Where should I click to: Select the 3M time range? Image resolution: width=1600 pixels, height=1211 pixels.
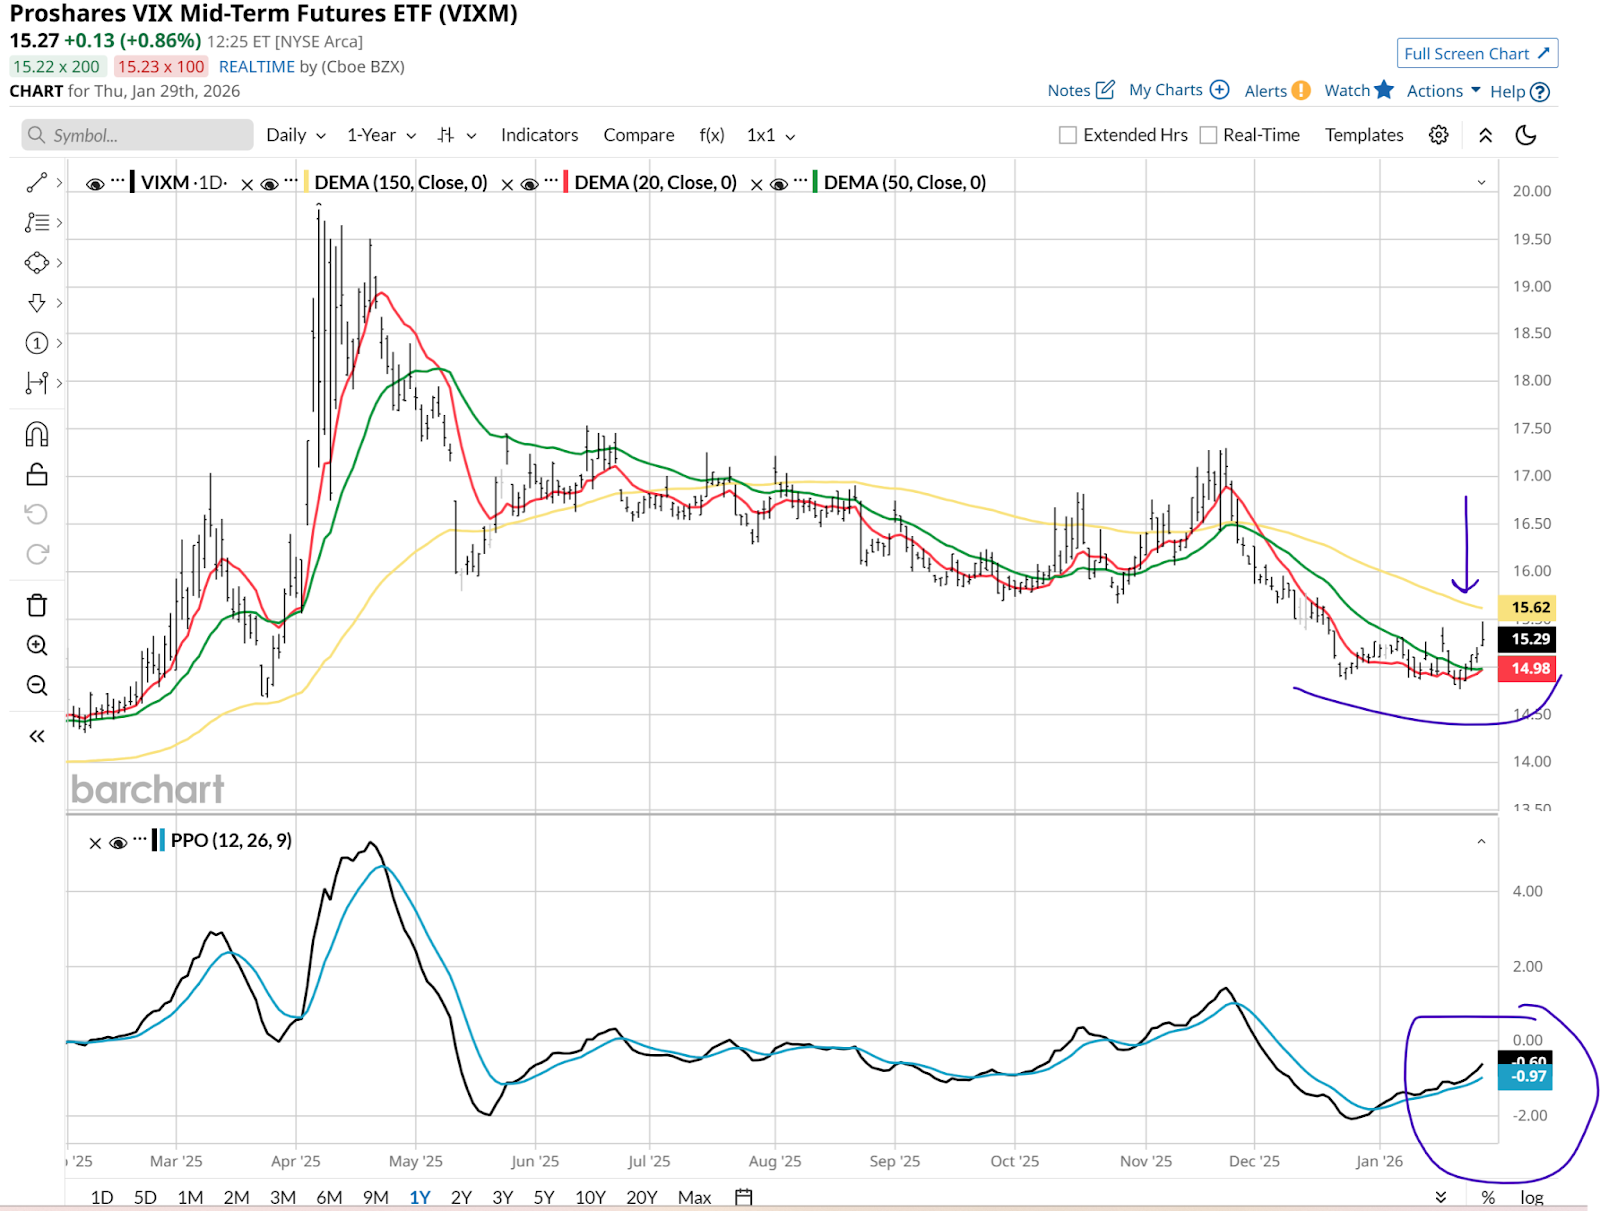[283, 1197]
